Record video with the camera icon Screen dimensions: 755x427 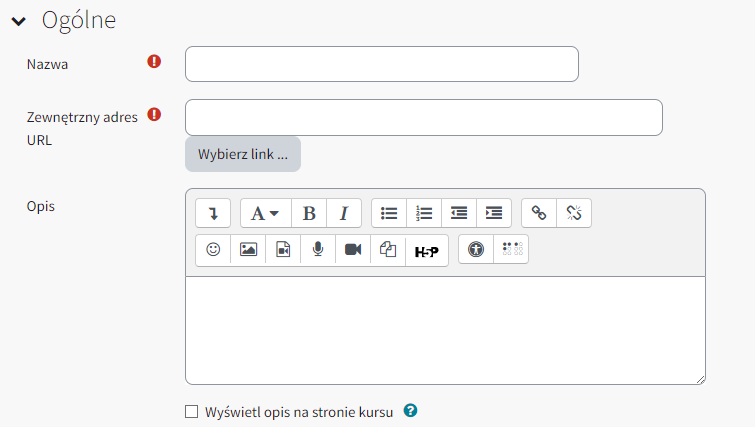[x=353, y=249]
